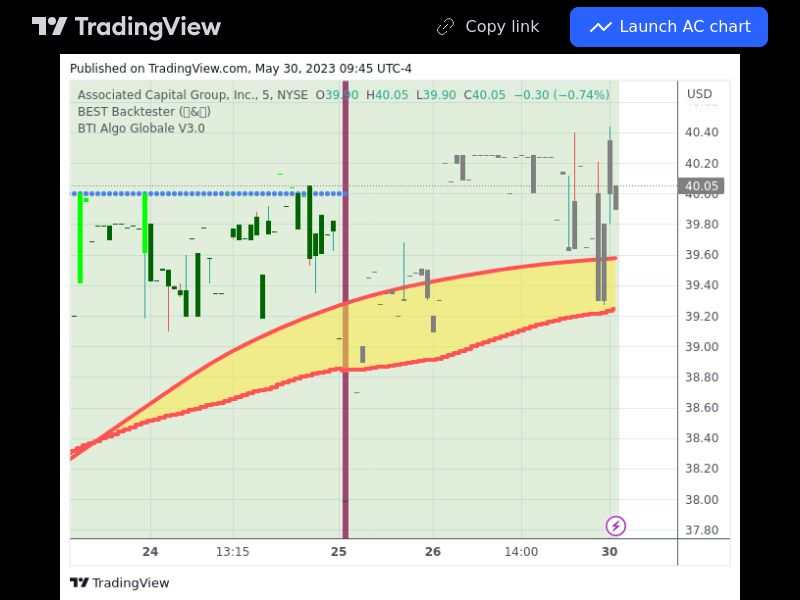Click the TradingView logo in header
Viewport: 800px width, 600px height.
(x=126, y=27)
